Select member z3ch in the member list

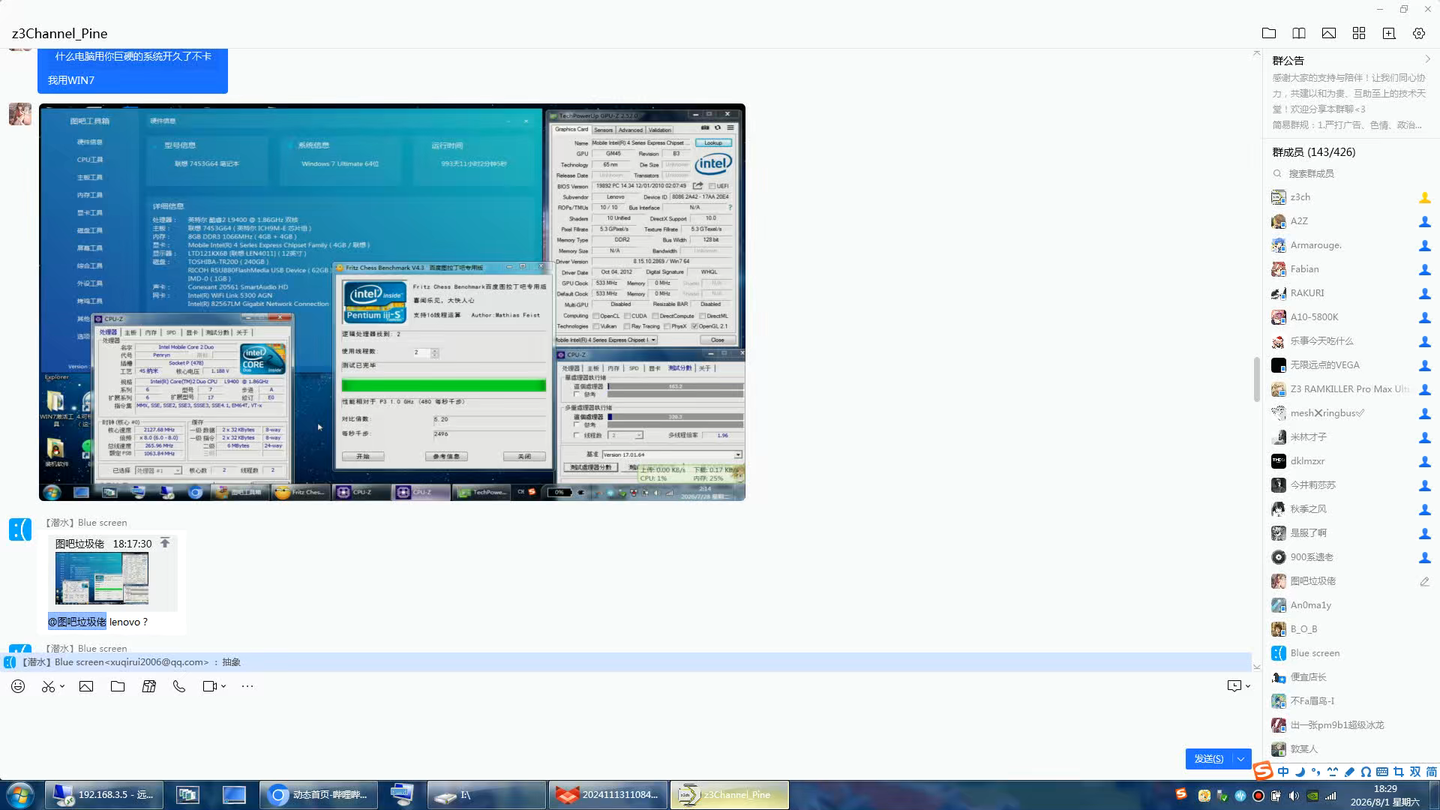coord(1351,197)
